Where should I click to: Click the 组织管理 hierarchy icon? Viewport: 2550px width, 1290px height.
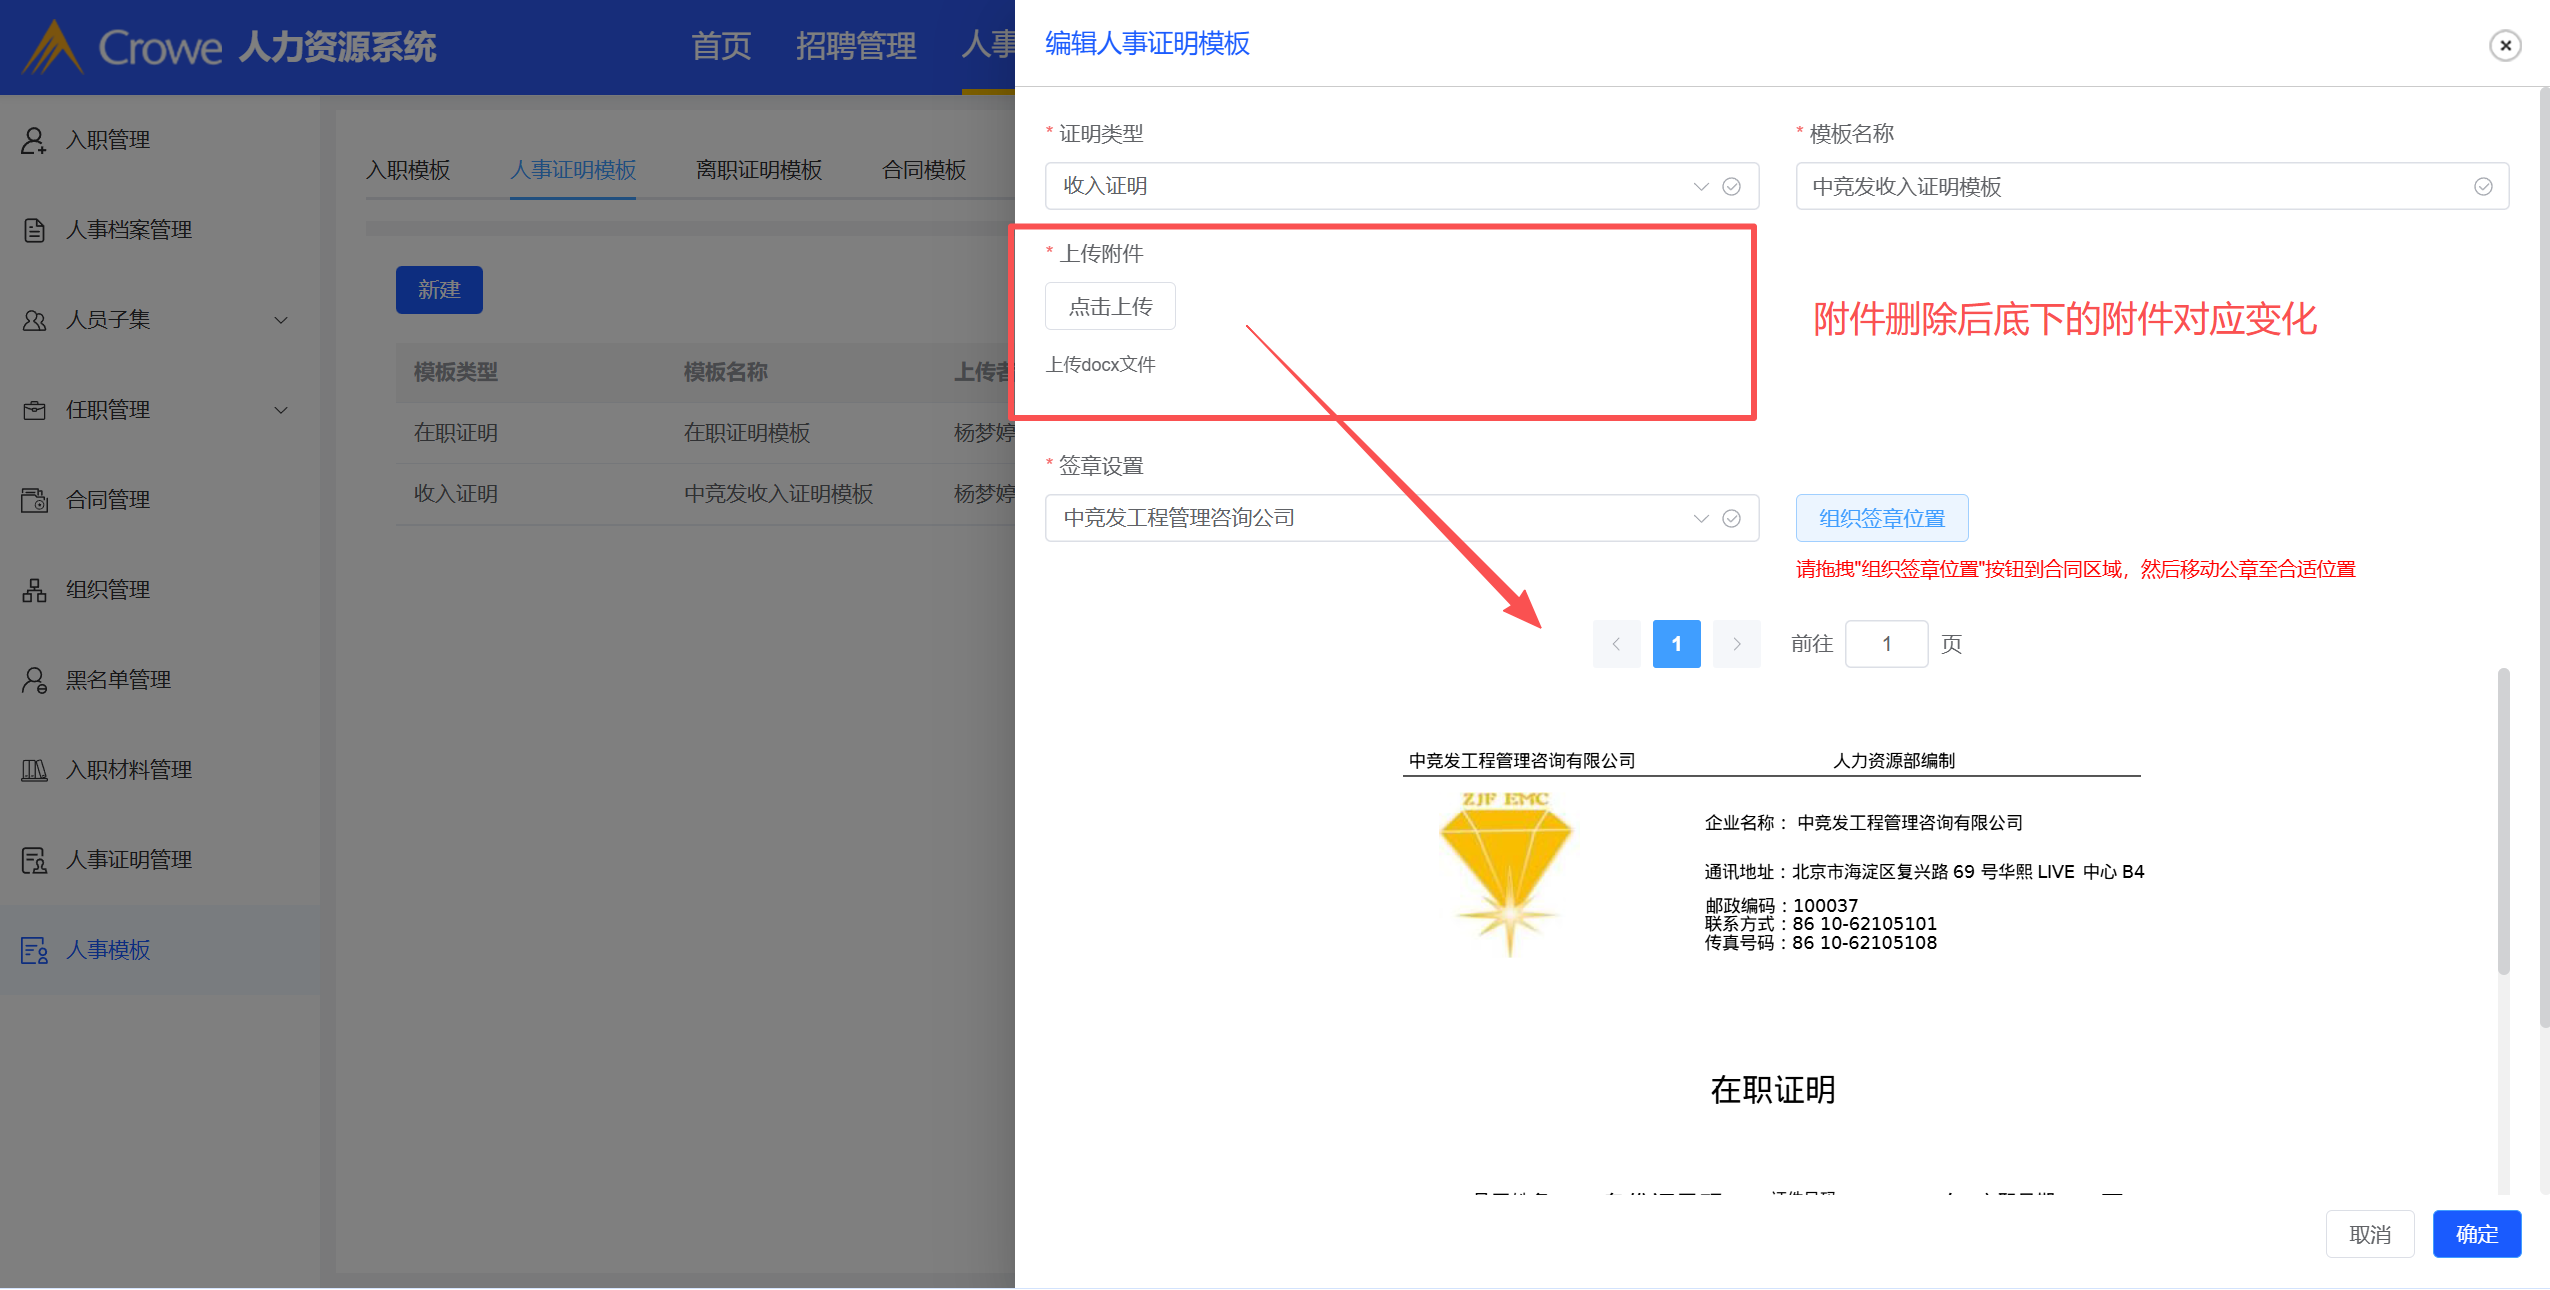click(x=34, y=590)
